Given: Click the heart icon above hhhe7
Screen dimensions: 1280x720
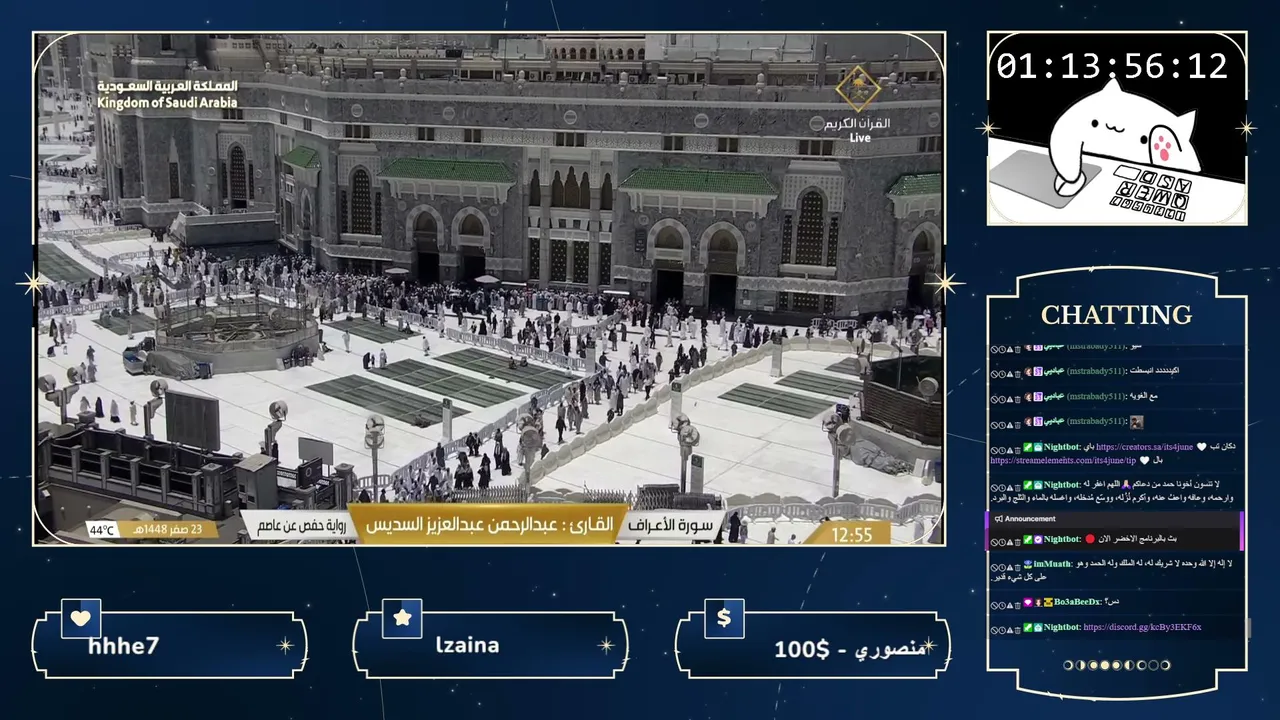Looking at the screenshot, I should click(x=80, y=618).
